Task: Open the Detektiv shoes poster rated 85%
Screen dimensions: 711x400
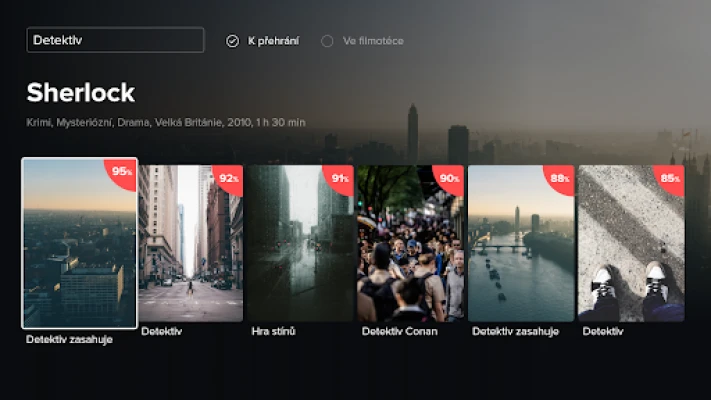Action: pyautogui.click(x=631, y=244)
